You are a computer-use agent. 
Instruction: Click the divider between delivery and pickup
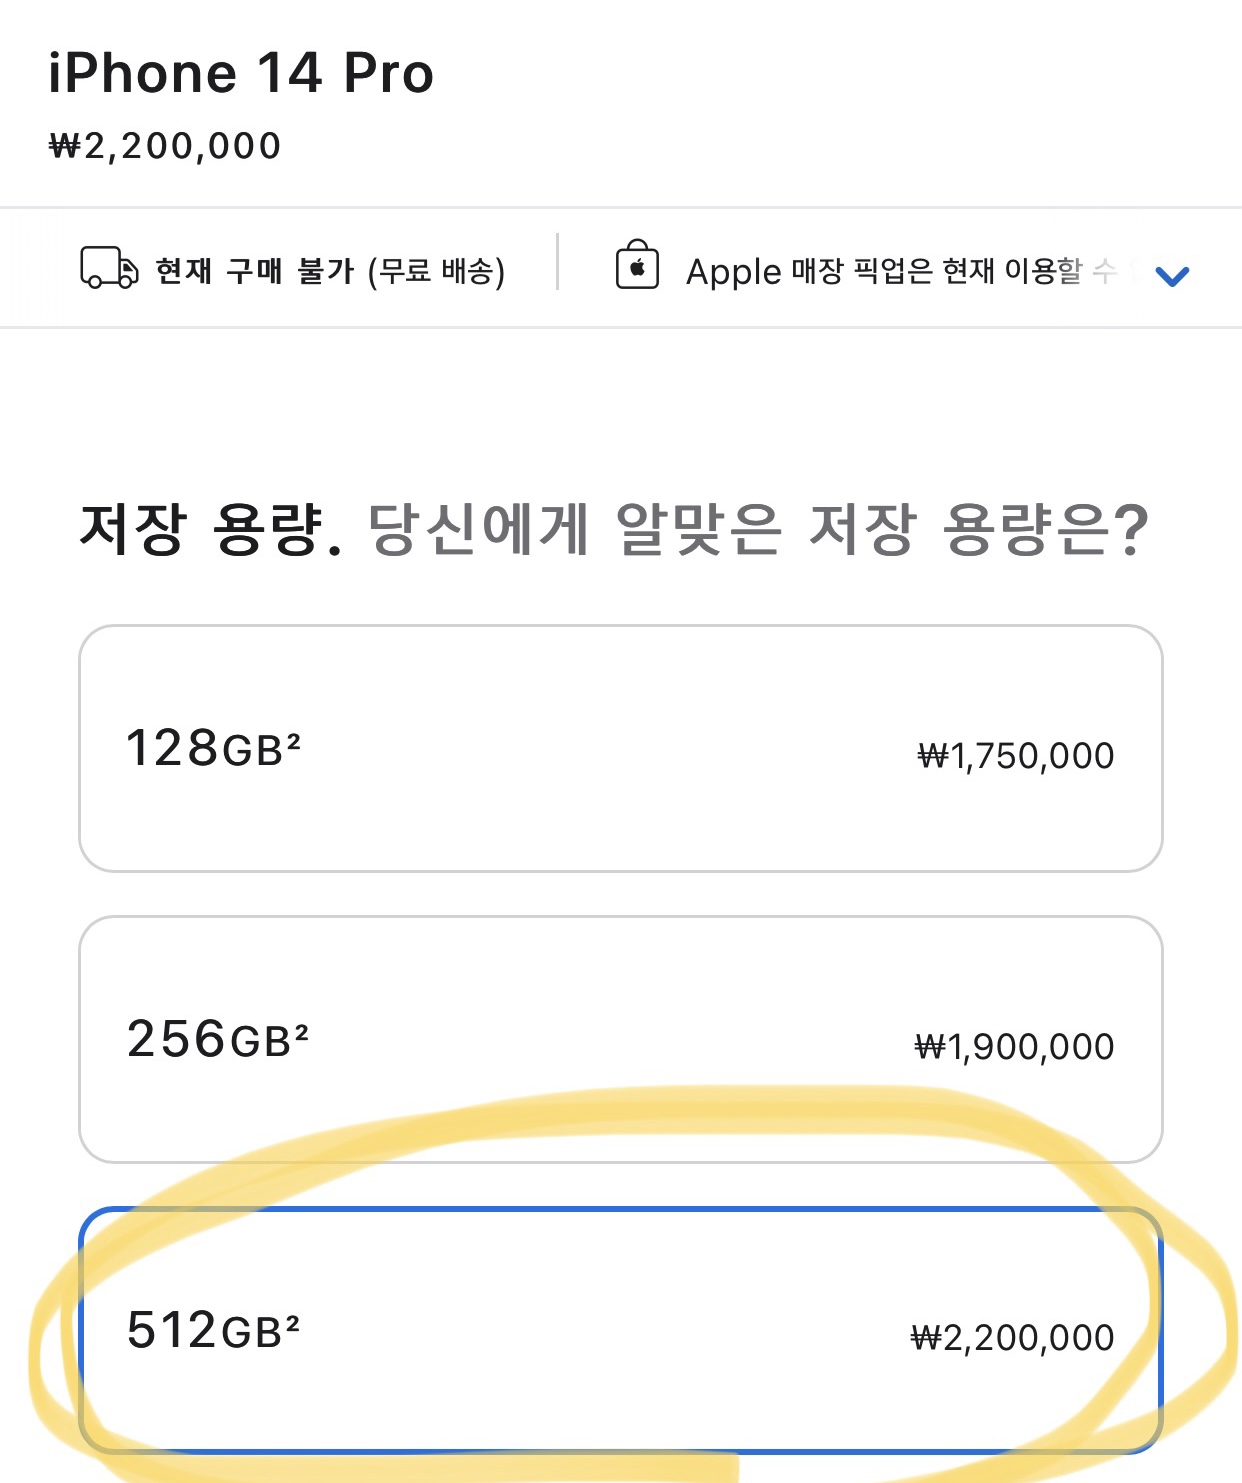click(557, 262)
